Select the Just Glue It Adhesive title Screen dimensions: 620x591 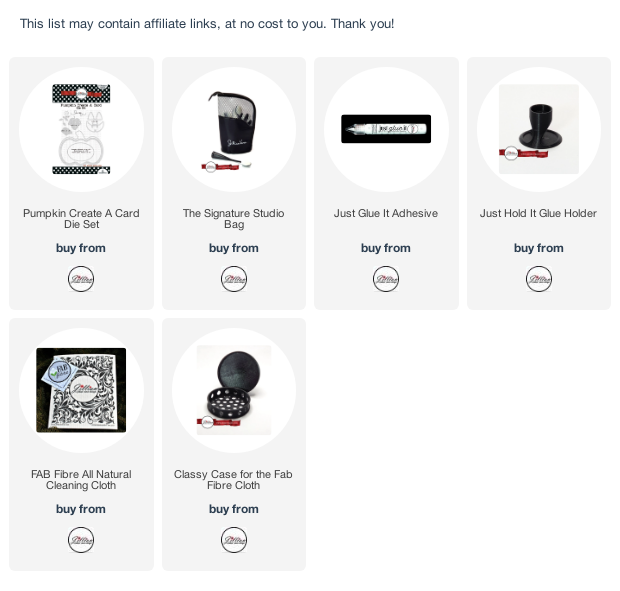pyautogui.click(x=386, y=213)
